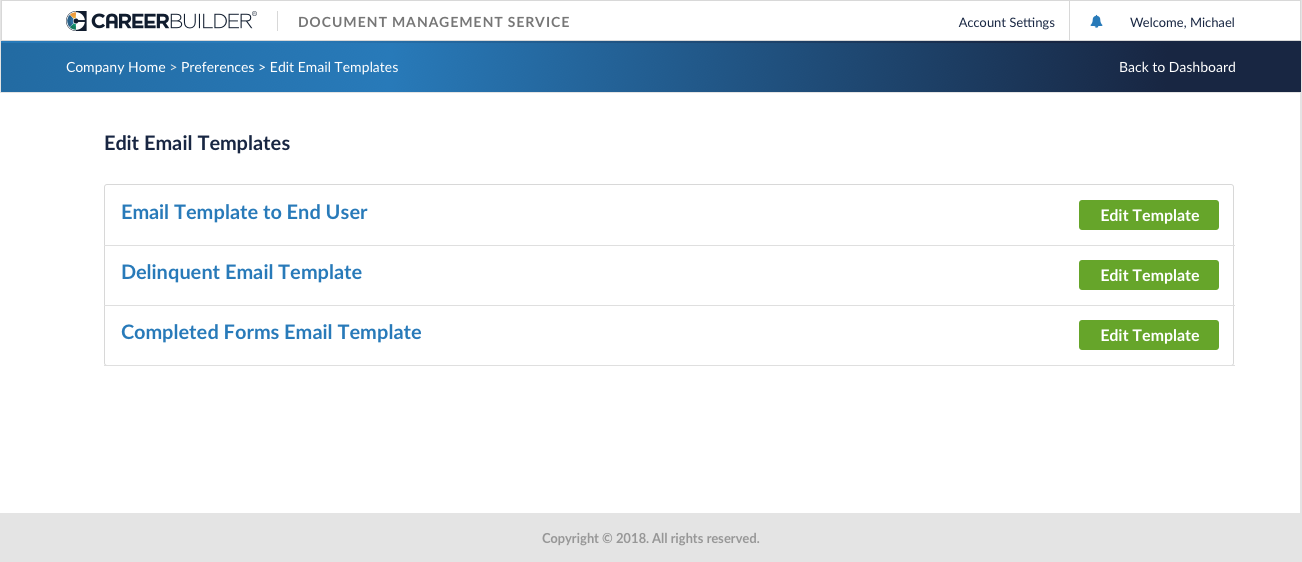Navigate to Company Home breadcrumb
This screenshot has width=1302, height=562.
[x=115, y=67]
